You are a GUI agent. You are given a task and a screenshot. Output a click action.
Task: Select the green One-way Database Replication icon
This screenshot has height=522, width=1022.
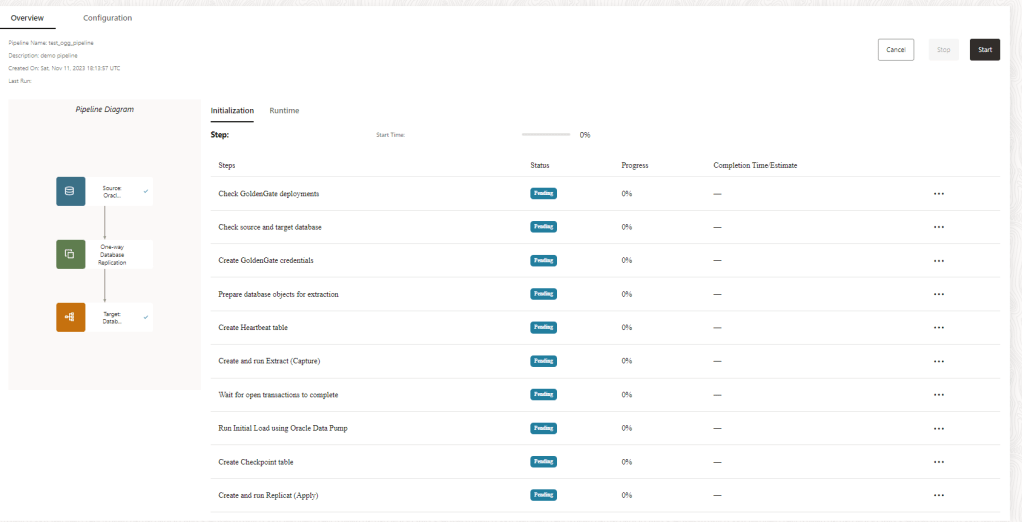(x=70, y=254)
